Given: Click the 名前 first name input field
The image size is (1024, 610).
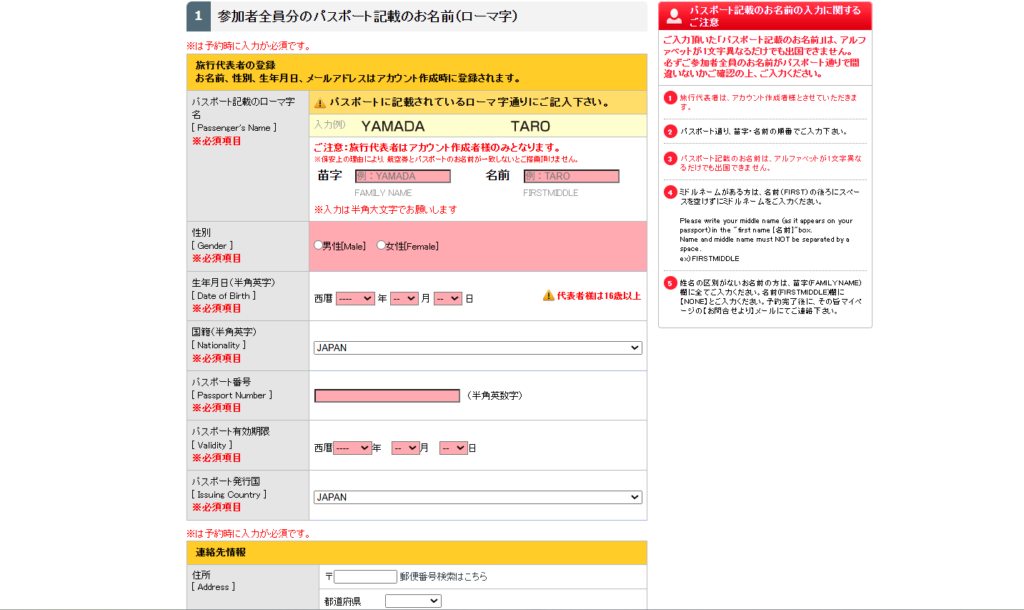Looking at the screenshot, I should pos(571,176).
